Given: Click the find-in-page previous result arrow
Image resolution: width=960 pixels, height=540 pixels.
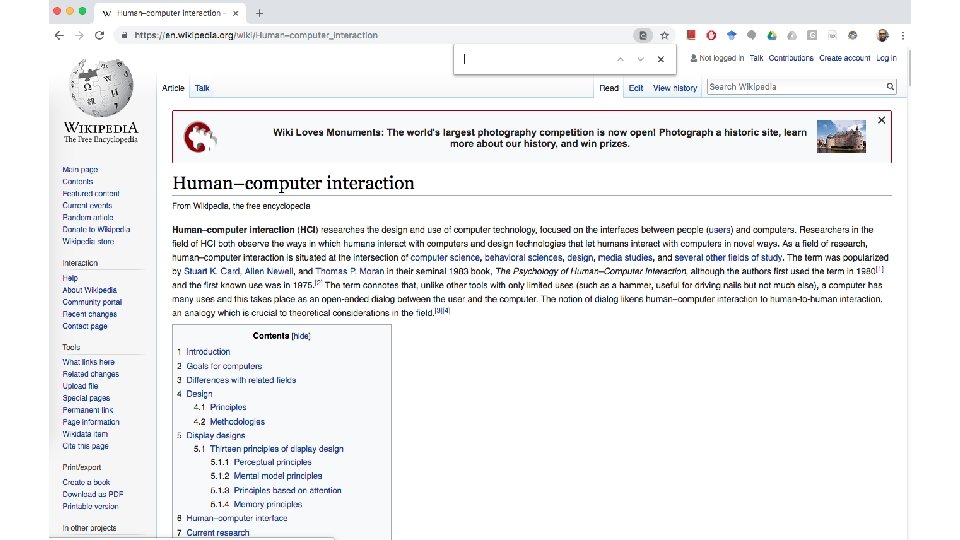Looking at the screenshot, I should click(620, 59).
